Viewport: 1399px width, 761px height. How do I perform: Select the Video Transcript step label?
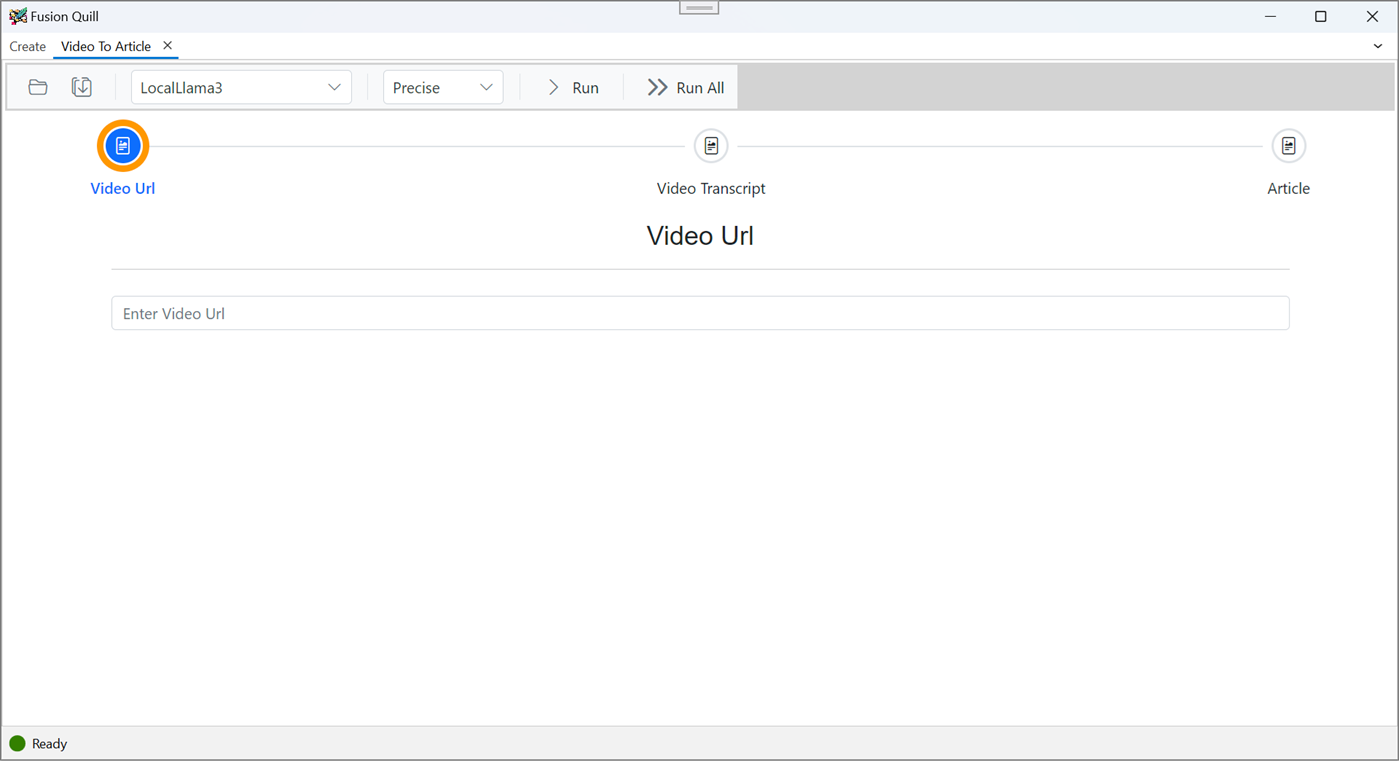pyautogui.click(x=710, y=188)
